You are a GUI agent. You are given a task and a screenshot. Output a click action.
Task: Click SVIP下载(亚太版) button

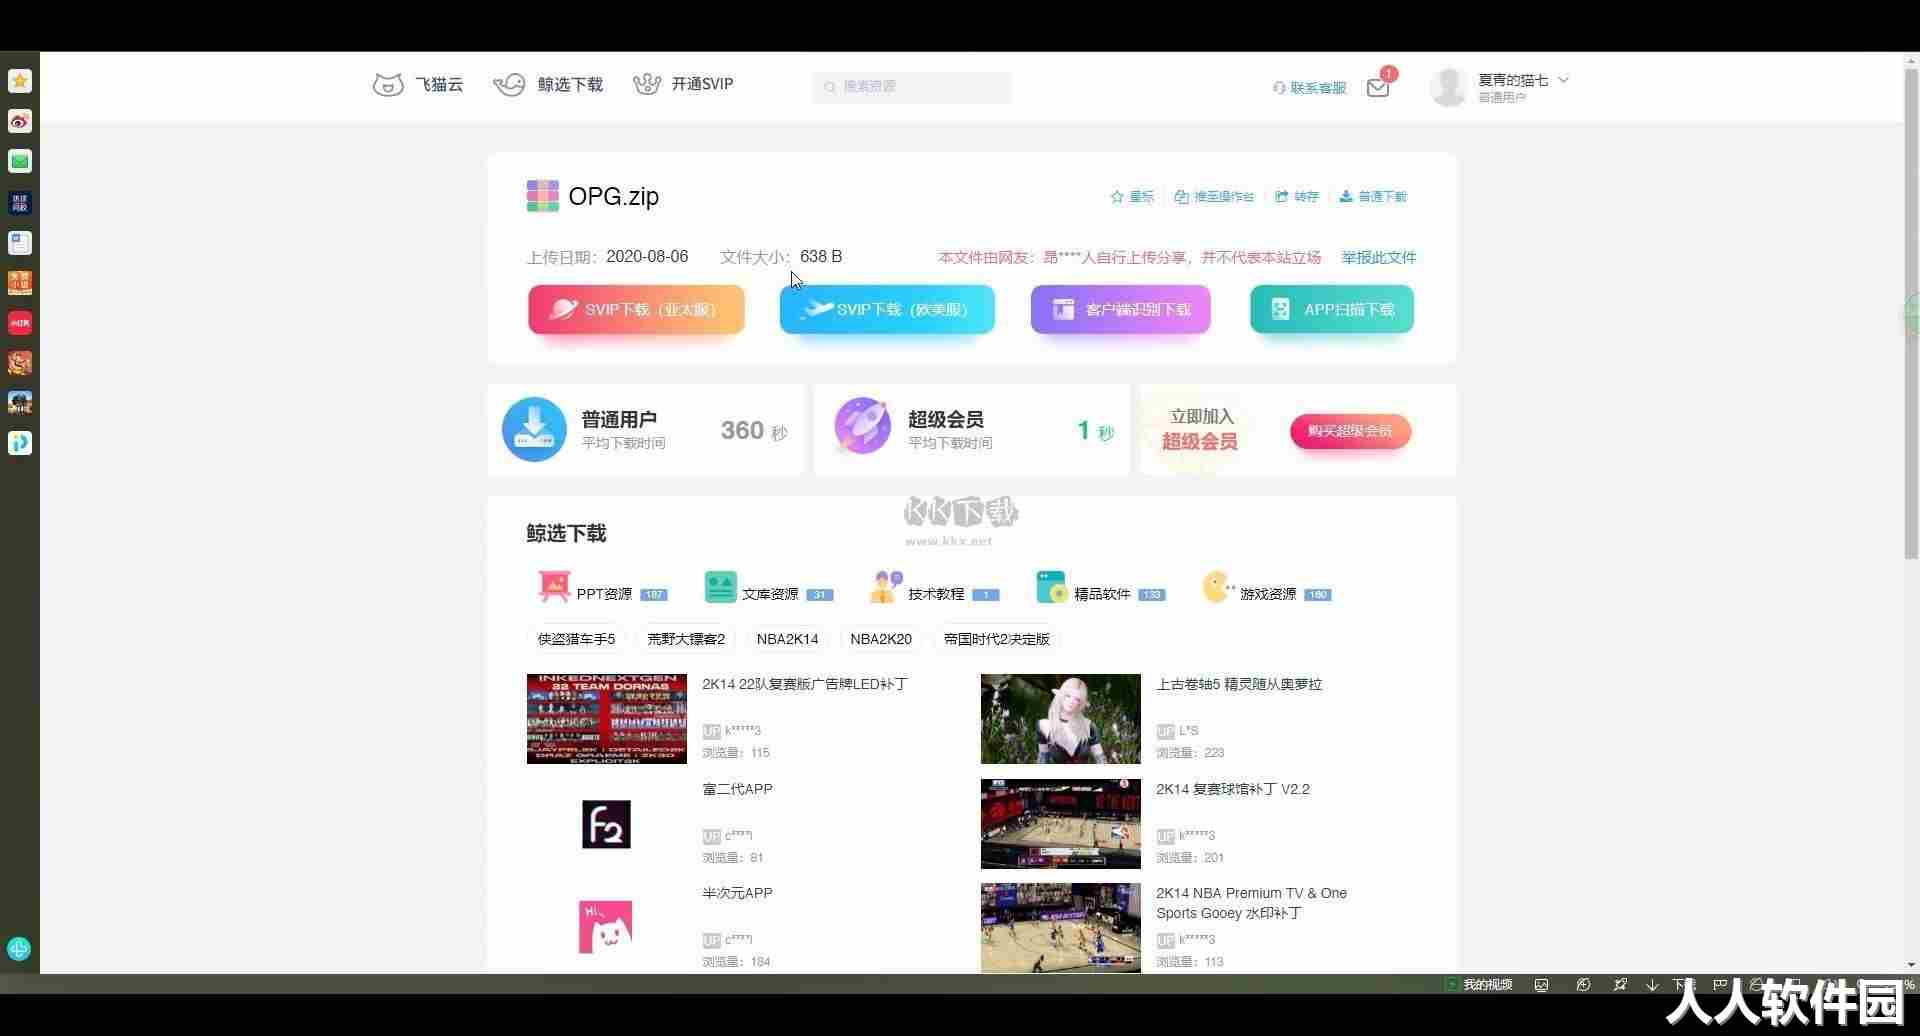tap(636, 309)
